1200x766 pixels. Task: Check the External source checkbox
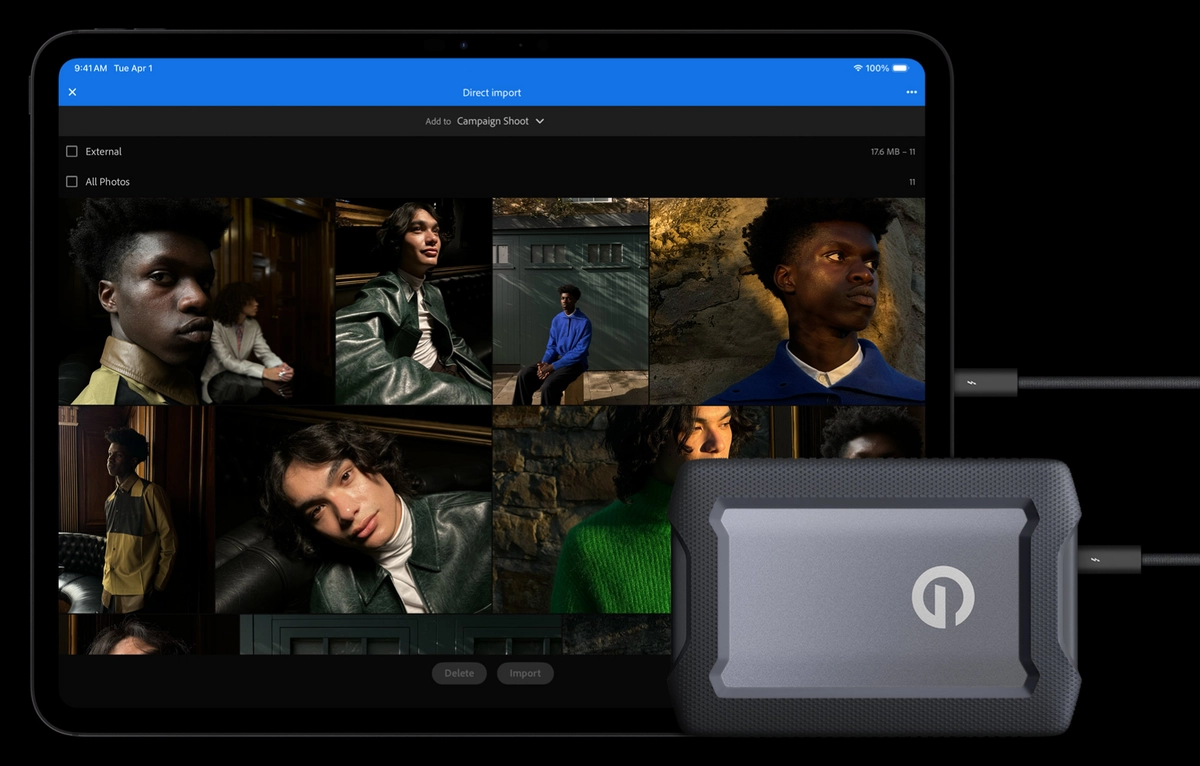[71, 151]
